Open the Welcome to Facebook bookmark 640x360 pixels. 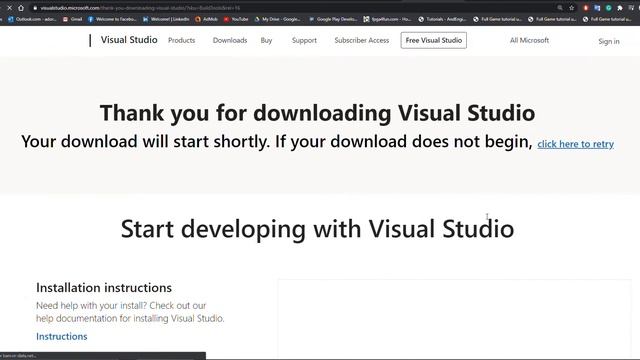(x=112, y=19)
